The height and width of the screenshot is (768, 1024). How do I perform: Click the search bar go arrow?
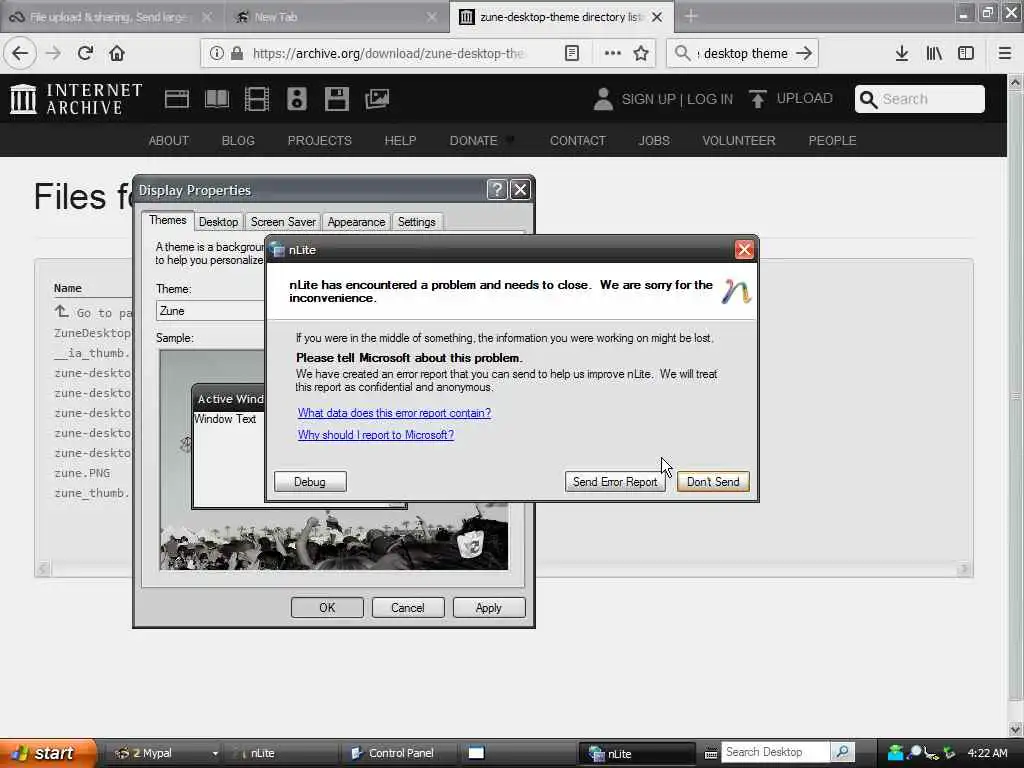coord(805,53)
